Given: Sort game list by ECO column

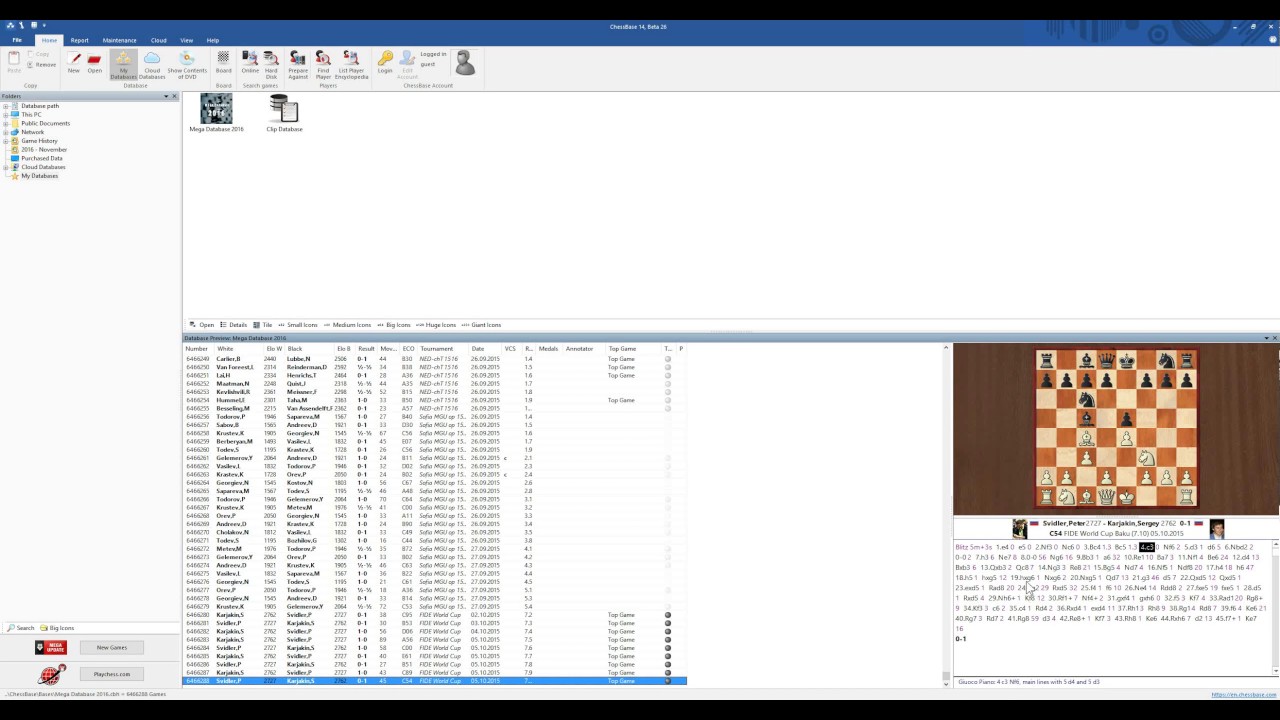Looking at the screenshot, I should pyautogui.click(x=408, y=349).
